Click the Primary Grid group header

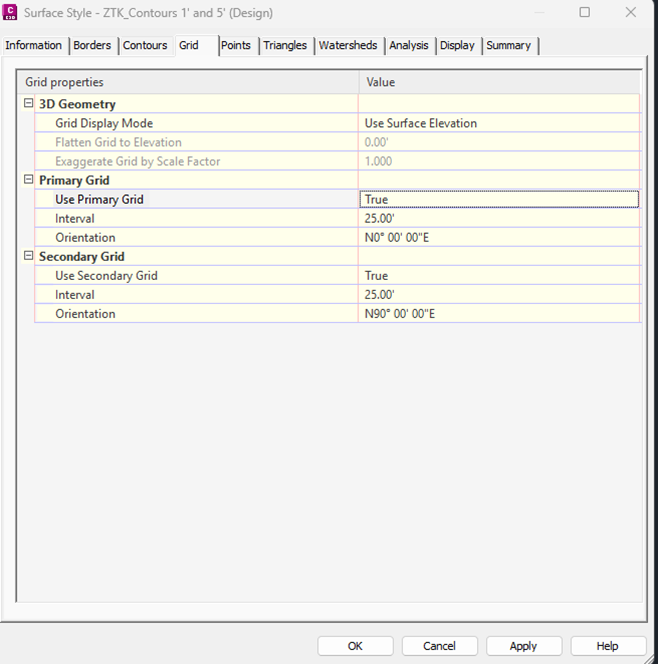[x=75, y=180]
